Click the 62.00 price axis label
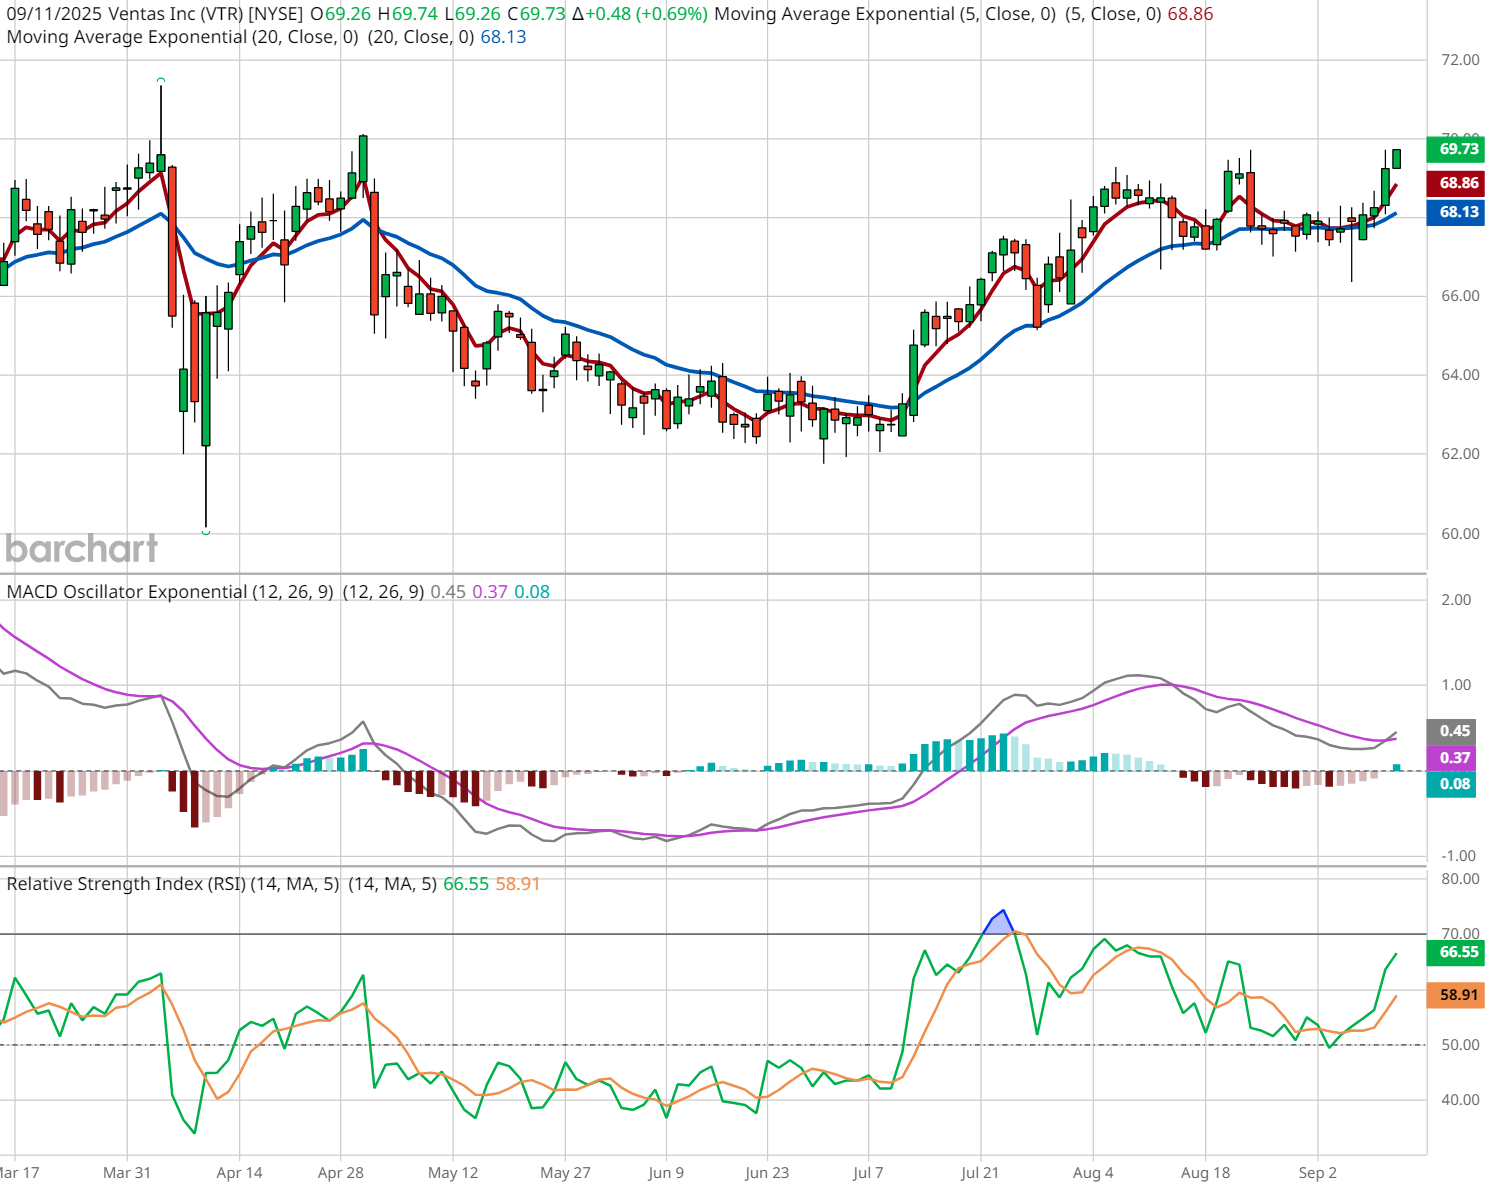This screenshot has height=1191, width=1486. pos(1460,454)
